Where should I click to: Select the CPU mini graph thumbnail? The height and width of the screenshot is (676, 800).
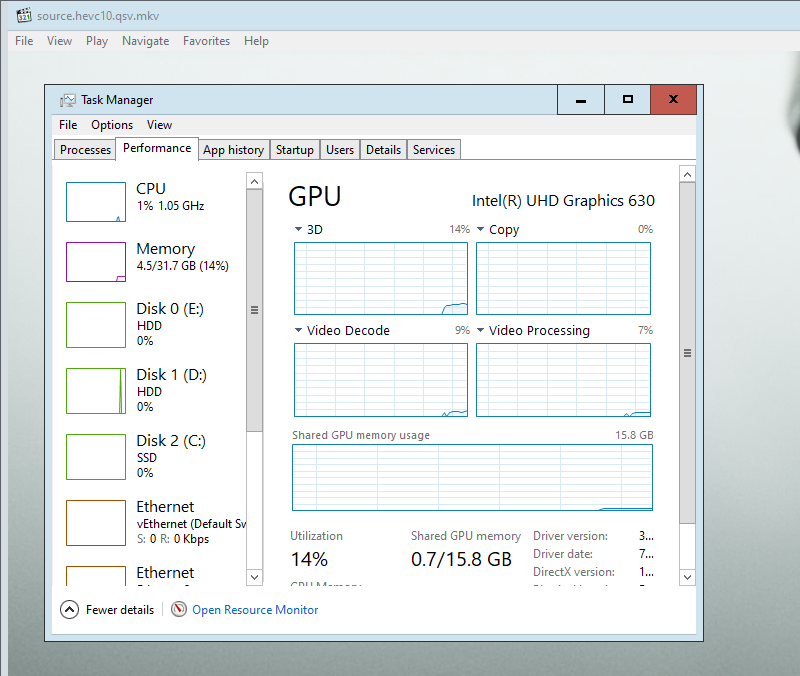96,202
